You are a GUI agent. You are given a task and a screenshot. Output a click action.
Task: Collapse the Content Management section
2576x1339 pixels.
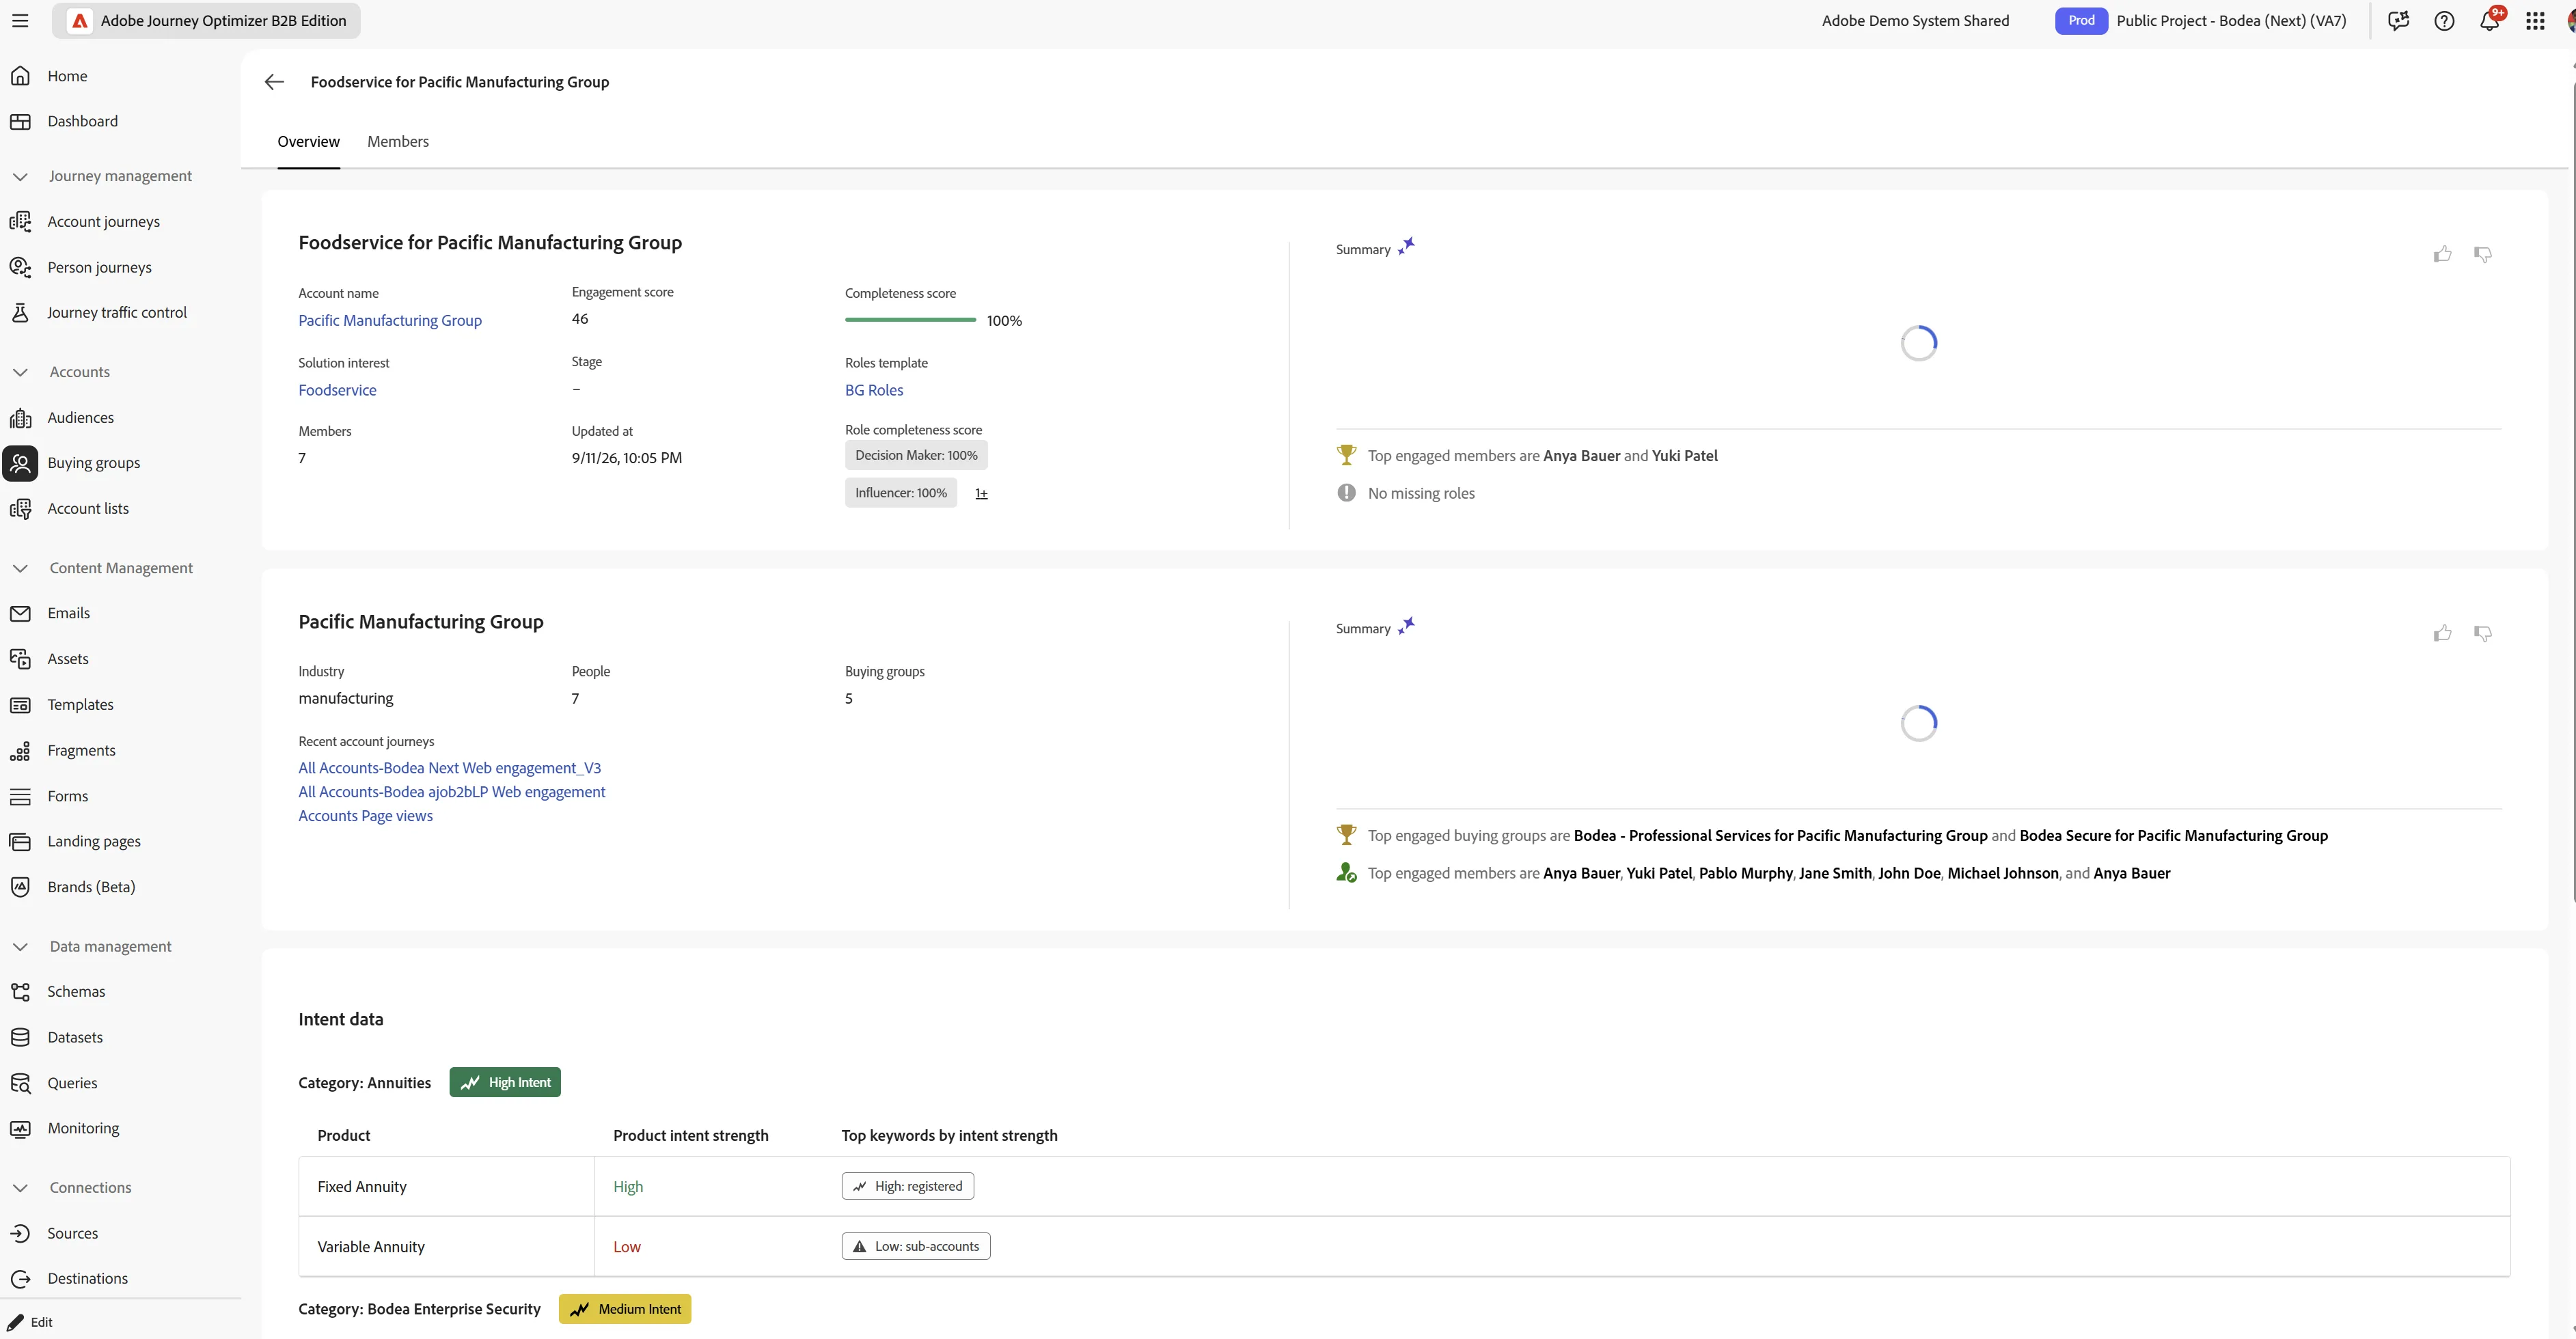[20, 568]
